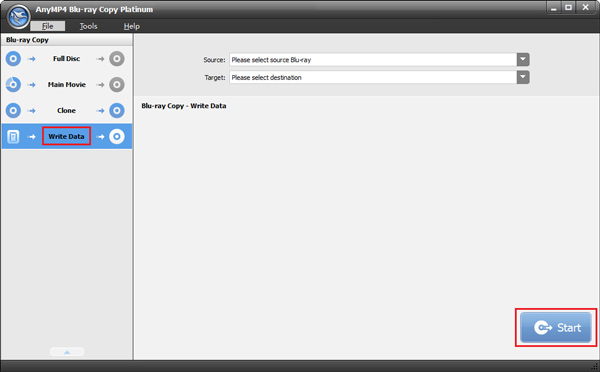Image resolution: width=600 pixels, height=372 pixels.
Task: Click the gray target disc icon for Full Disc
Action: [117, 59]
